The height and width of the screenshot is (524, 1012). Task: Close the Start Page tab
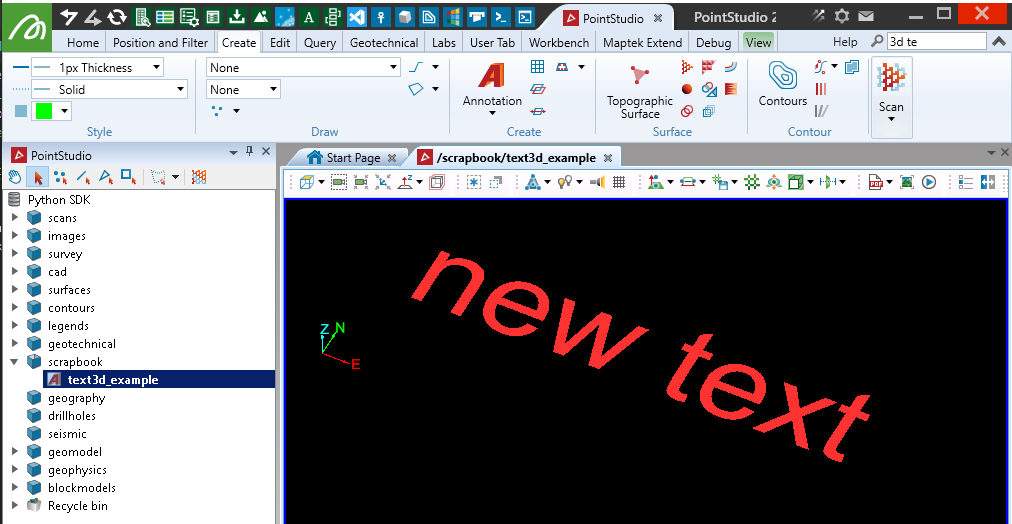point(392,158)
